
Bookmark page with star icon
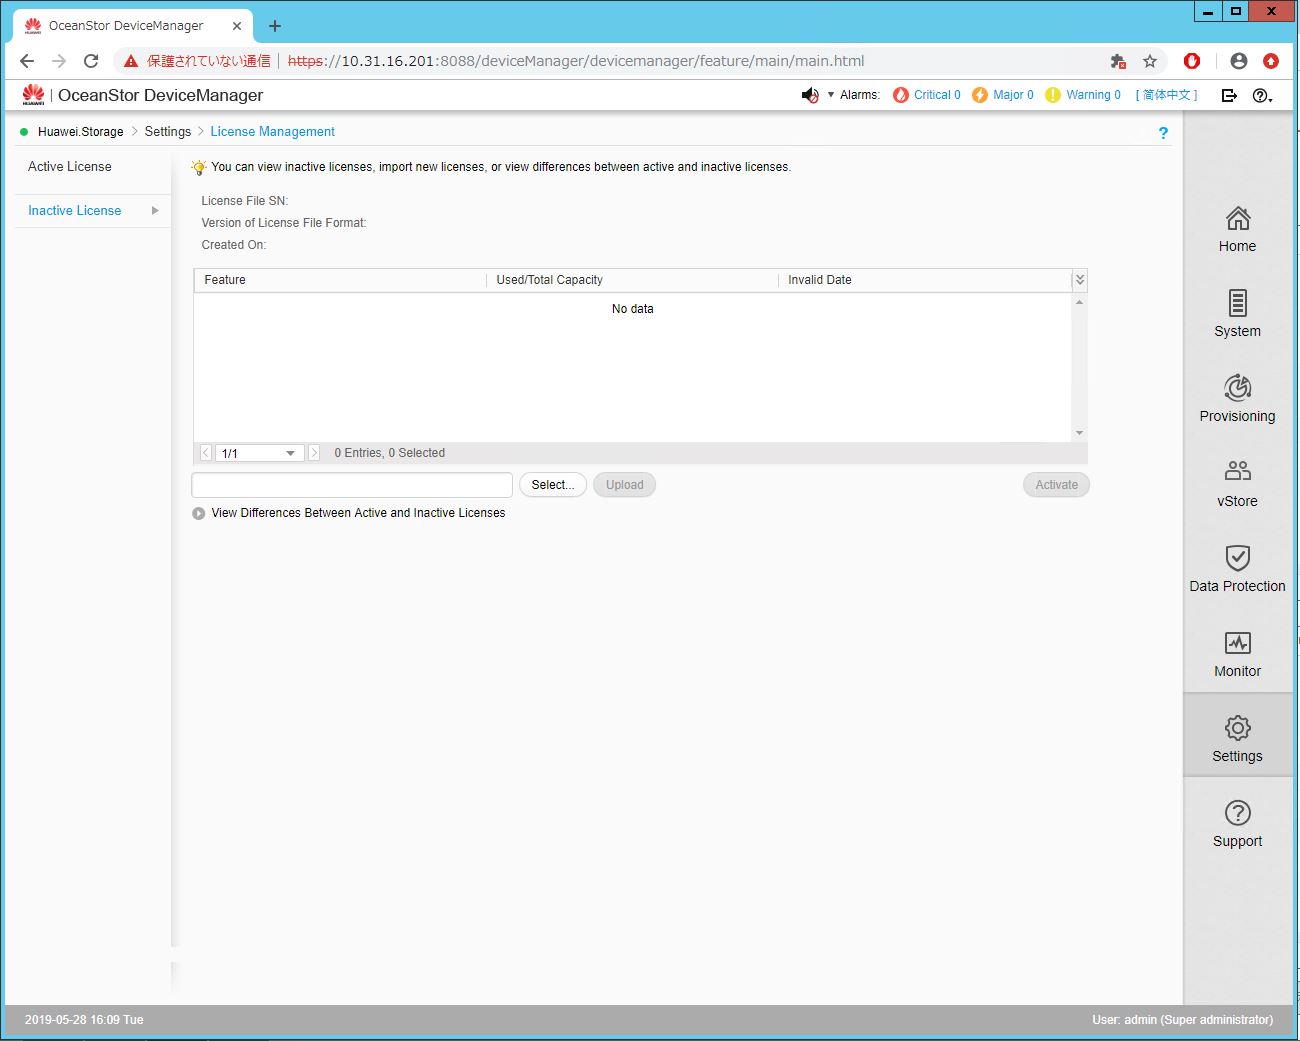point(1150,61)
